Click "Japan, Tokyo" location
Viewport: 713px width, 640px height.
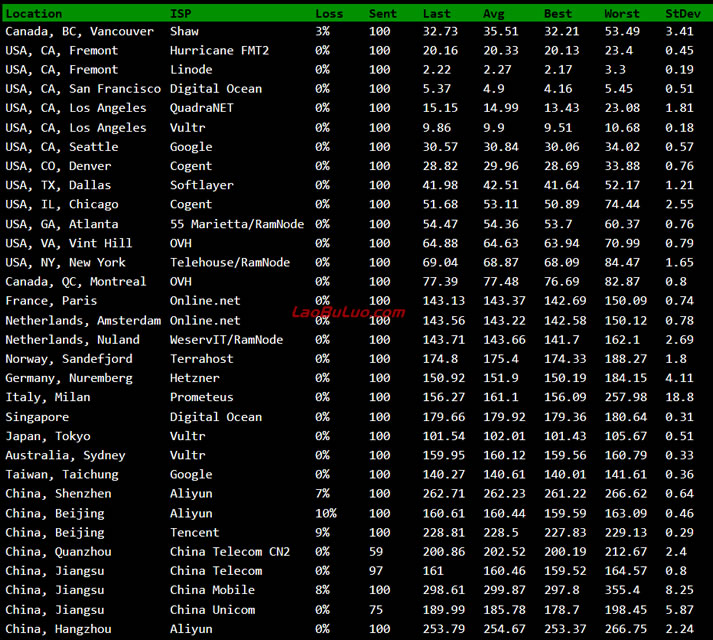tap(48, 436)
